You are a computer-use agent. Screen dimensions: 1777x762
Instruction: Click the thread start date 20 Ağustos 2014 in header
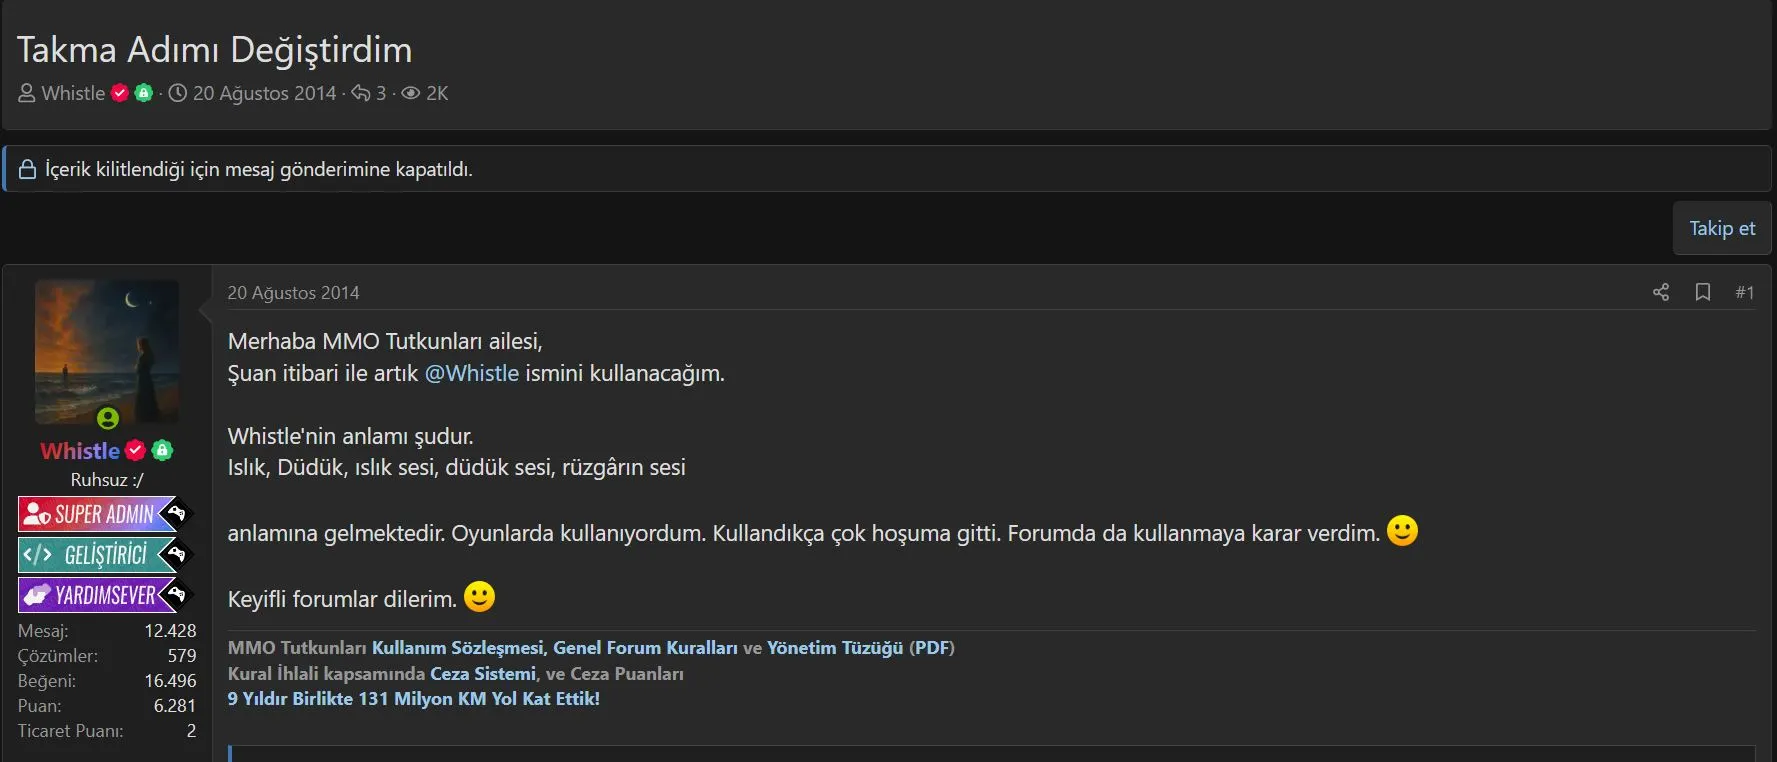click(264, 93)
